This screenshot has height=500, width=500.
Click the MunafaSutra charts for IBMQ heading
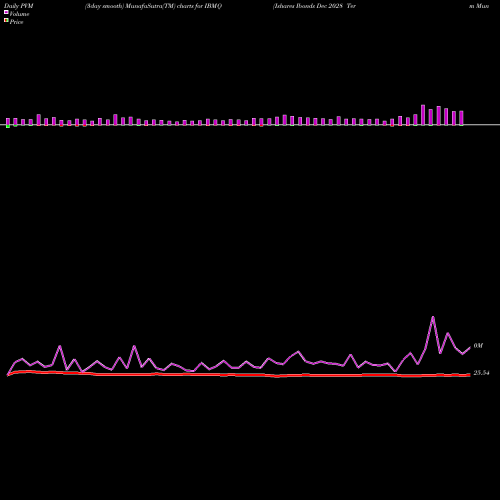[x=153, y=6]
